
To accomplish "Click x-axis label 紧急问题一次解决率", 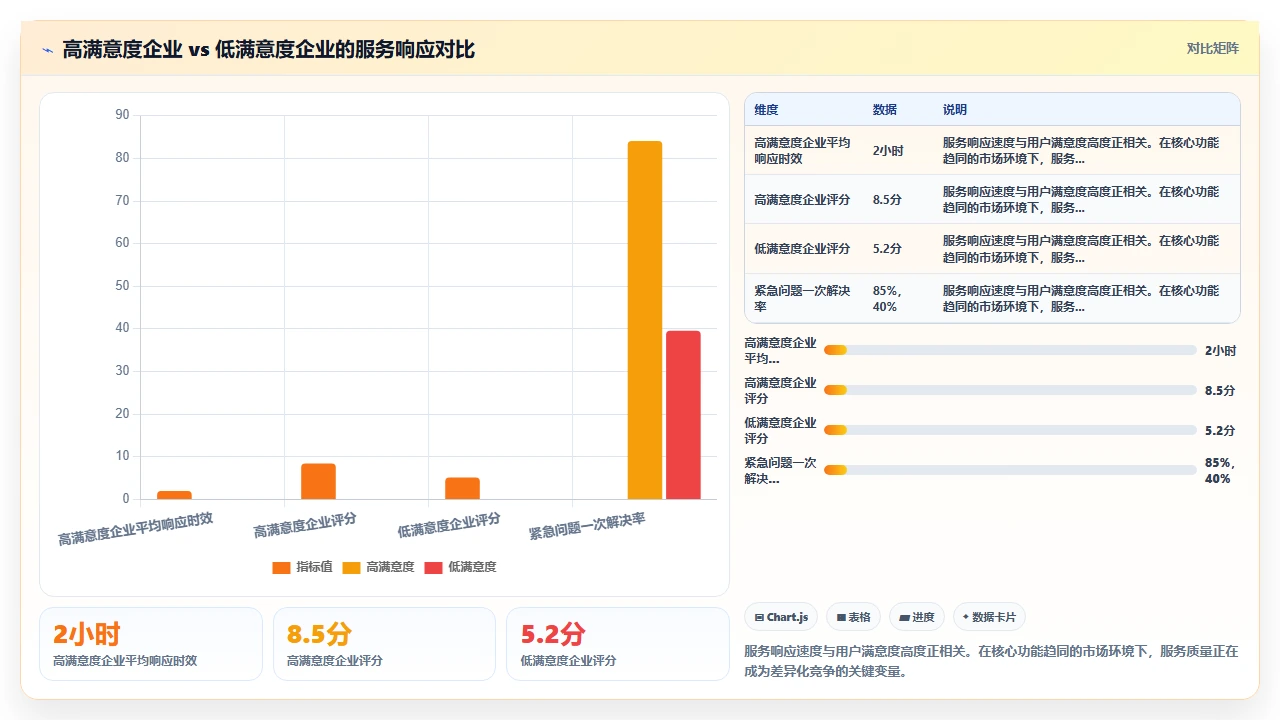I will point(587,525).
